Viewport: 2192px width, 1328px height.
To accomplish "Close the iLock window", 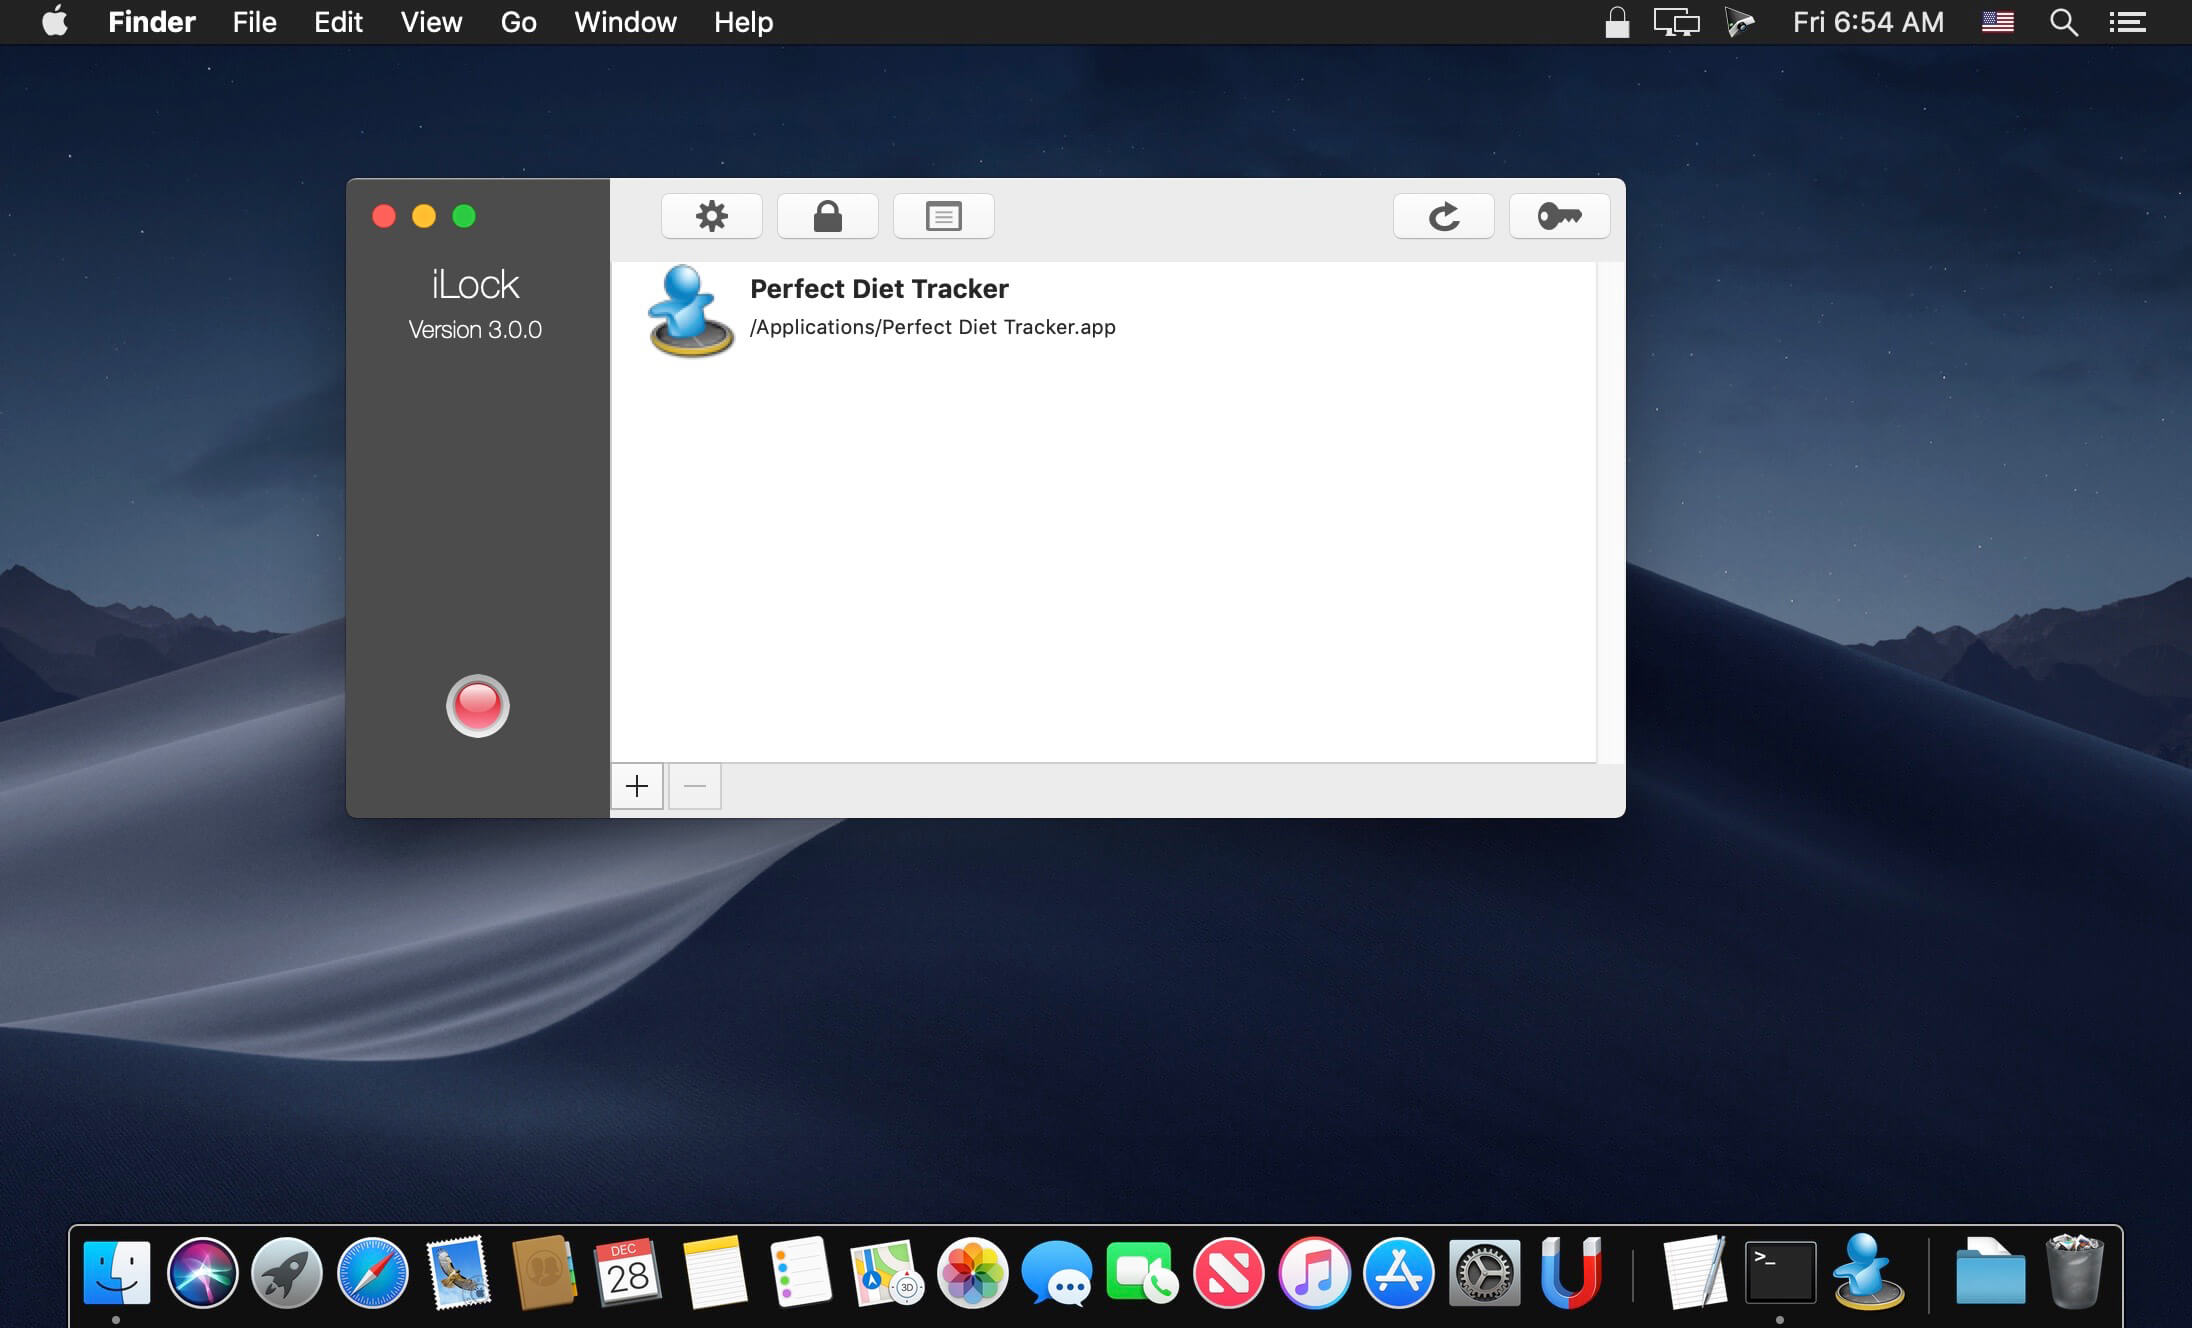I will tap(384, 216).
